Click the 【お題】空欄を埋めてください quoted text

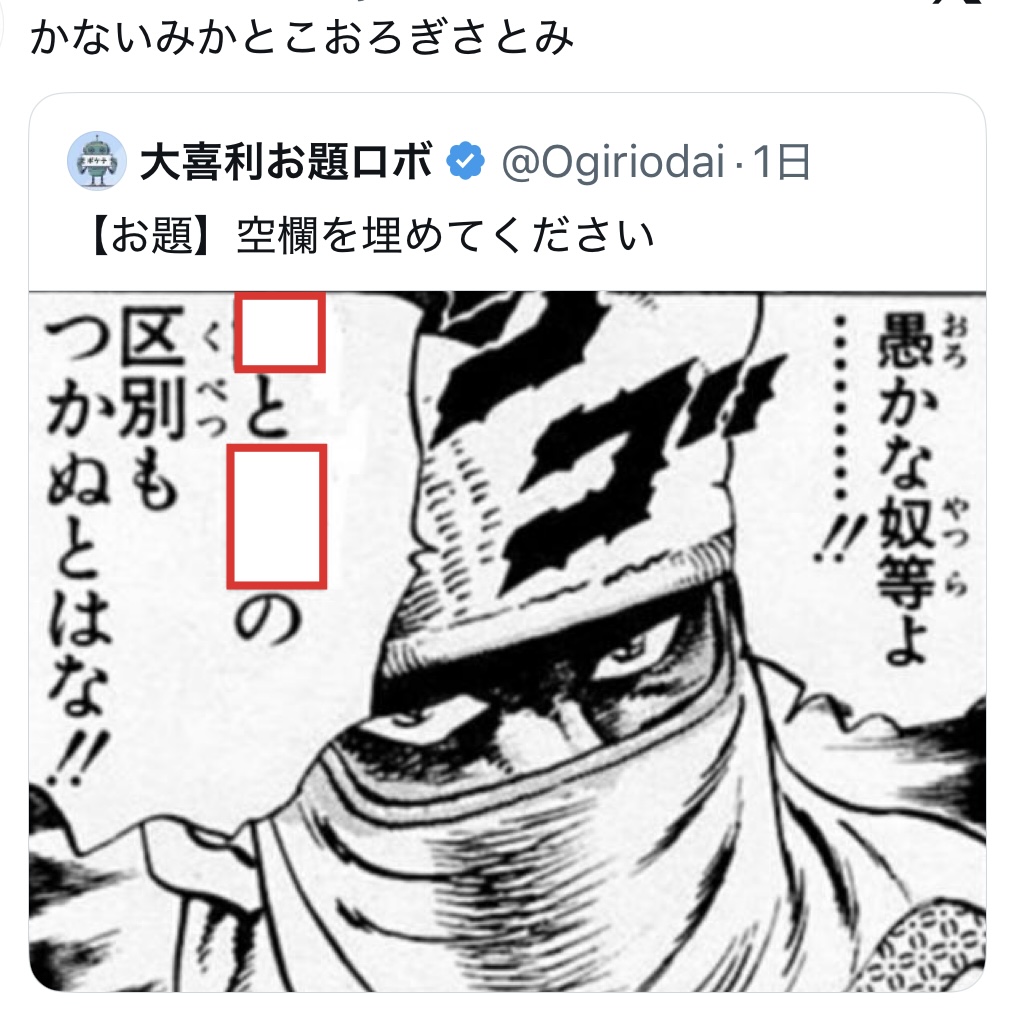pyautogui.click(x=373, y=235)
